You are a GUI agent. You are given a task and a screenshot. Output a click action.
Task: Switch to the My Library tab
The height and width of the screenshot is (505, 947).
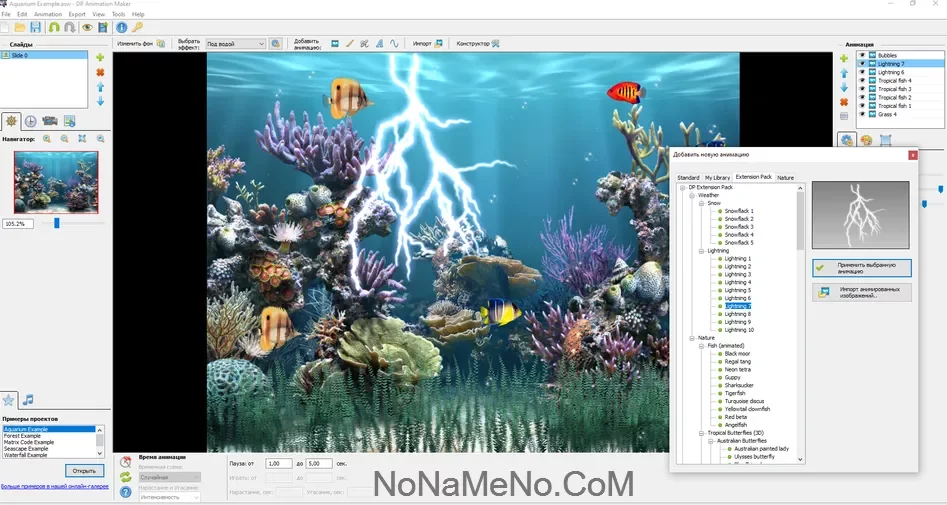(x=717, y=177)
